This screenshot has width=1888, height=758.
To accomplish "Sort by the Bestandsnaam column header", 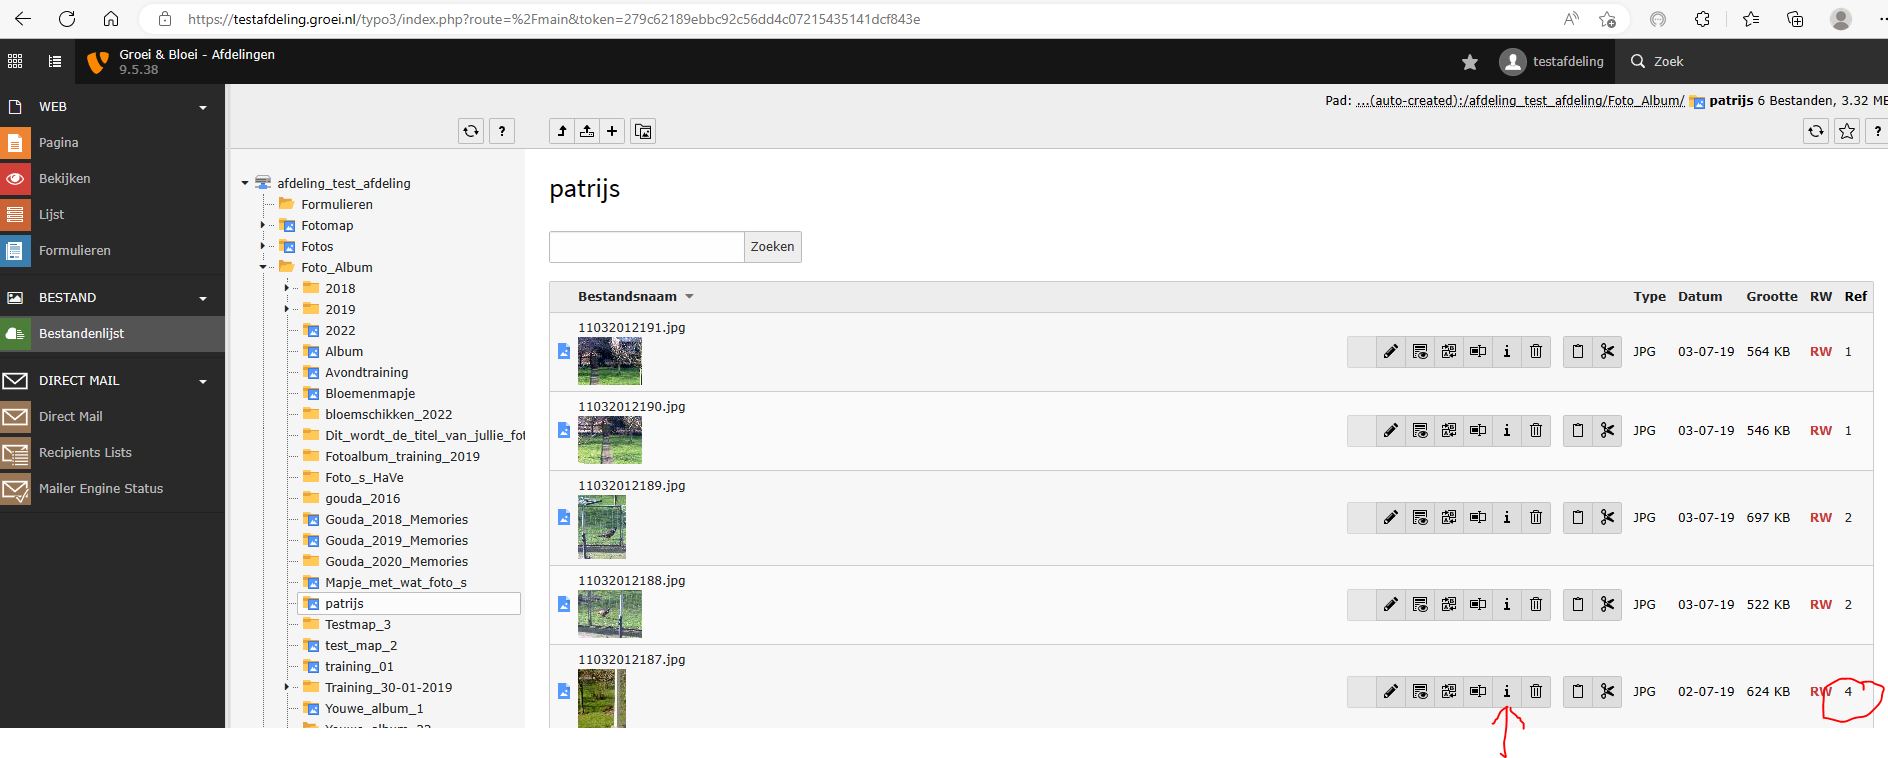I will 627,297.
